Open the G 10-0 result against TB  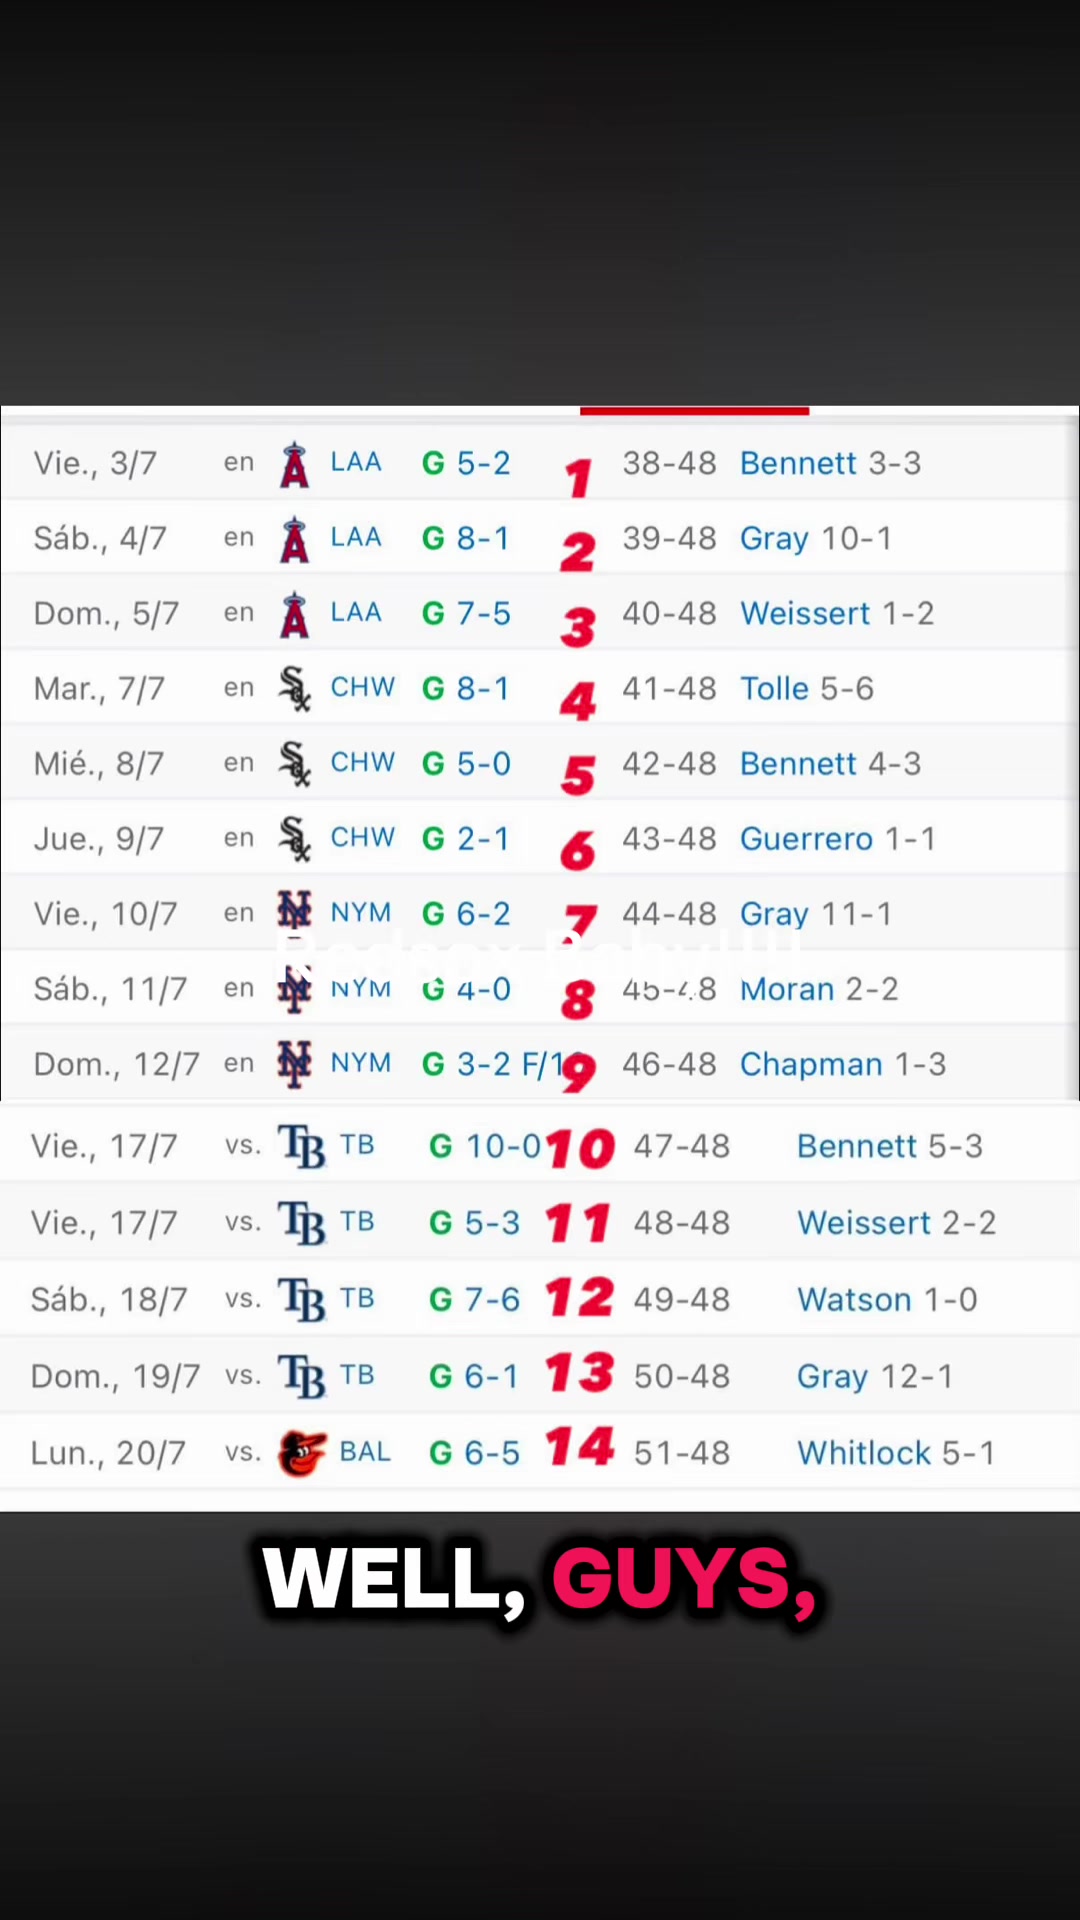pyautogui.click(x=485, y=1146)
